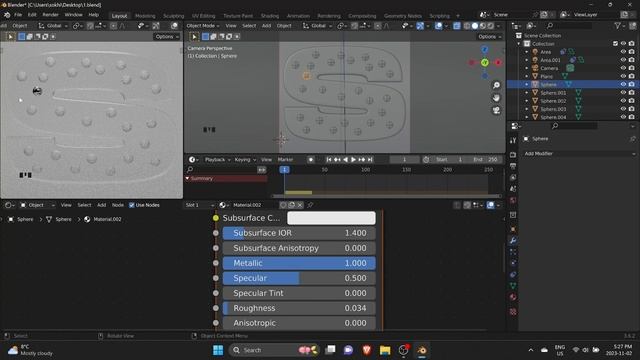
Task: Open the Texture properties tab
Action: 513,312
